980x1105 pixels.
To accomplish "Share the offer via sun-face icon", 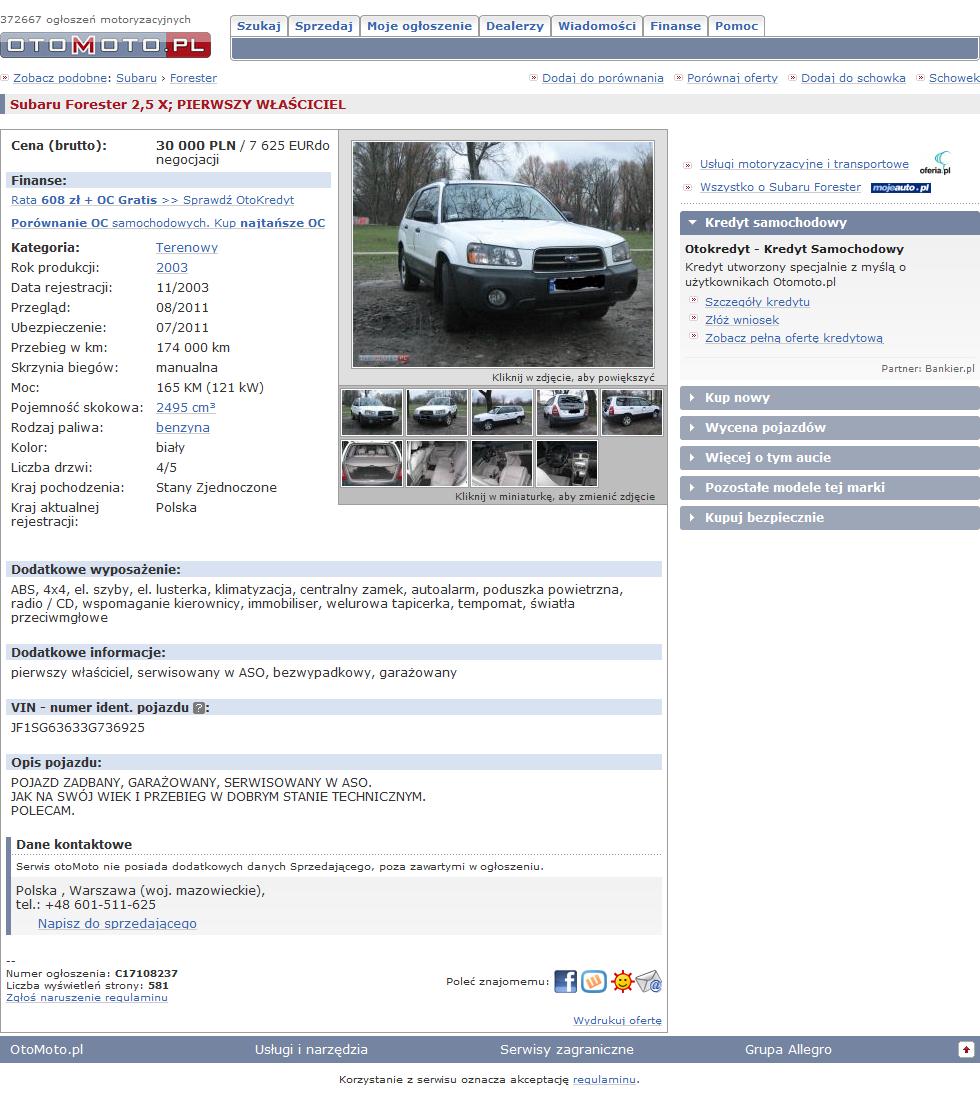I will (622, 981).
